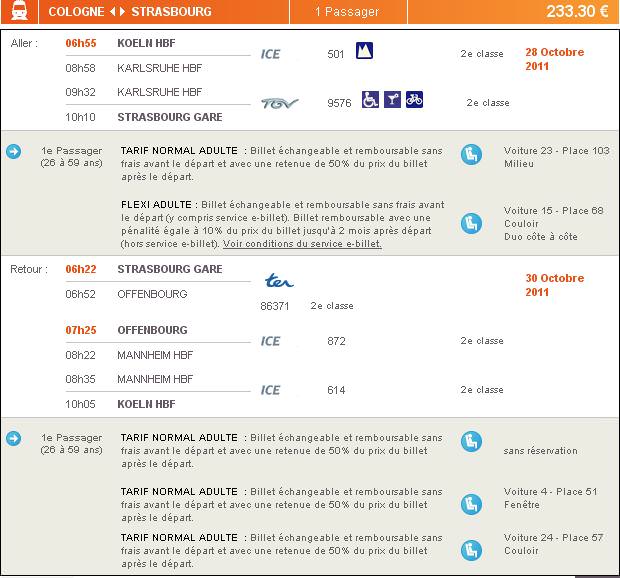The width and height of the screenshot is (620, 578).
Task: Click the ICE 501 mountain pictogram icon
Action: click(x=364, y=51)
